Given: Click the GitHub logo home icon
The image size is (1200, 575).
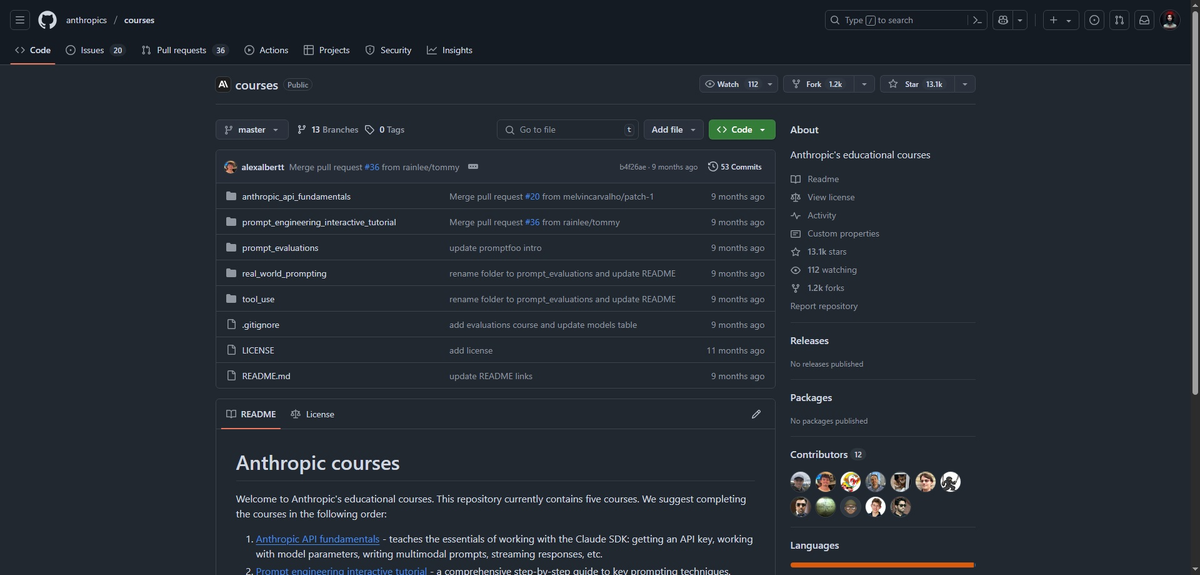Looking at the screenshot, I should click(x=48, y=20).
